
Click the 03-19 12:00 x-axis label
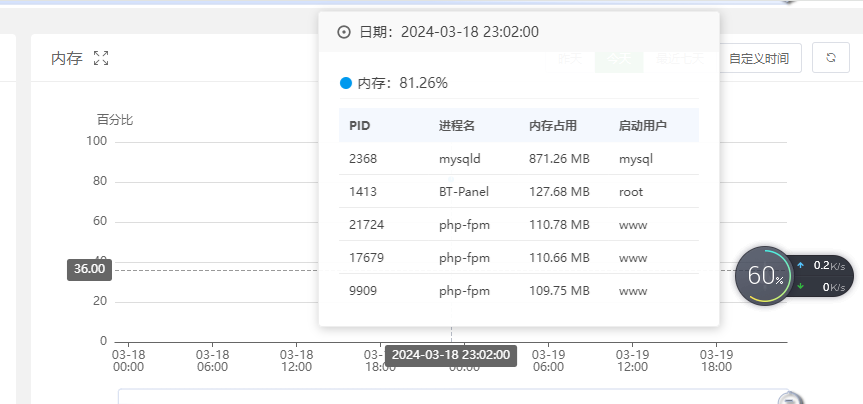pyautogui.click(x=632, y=361)
